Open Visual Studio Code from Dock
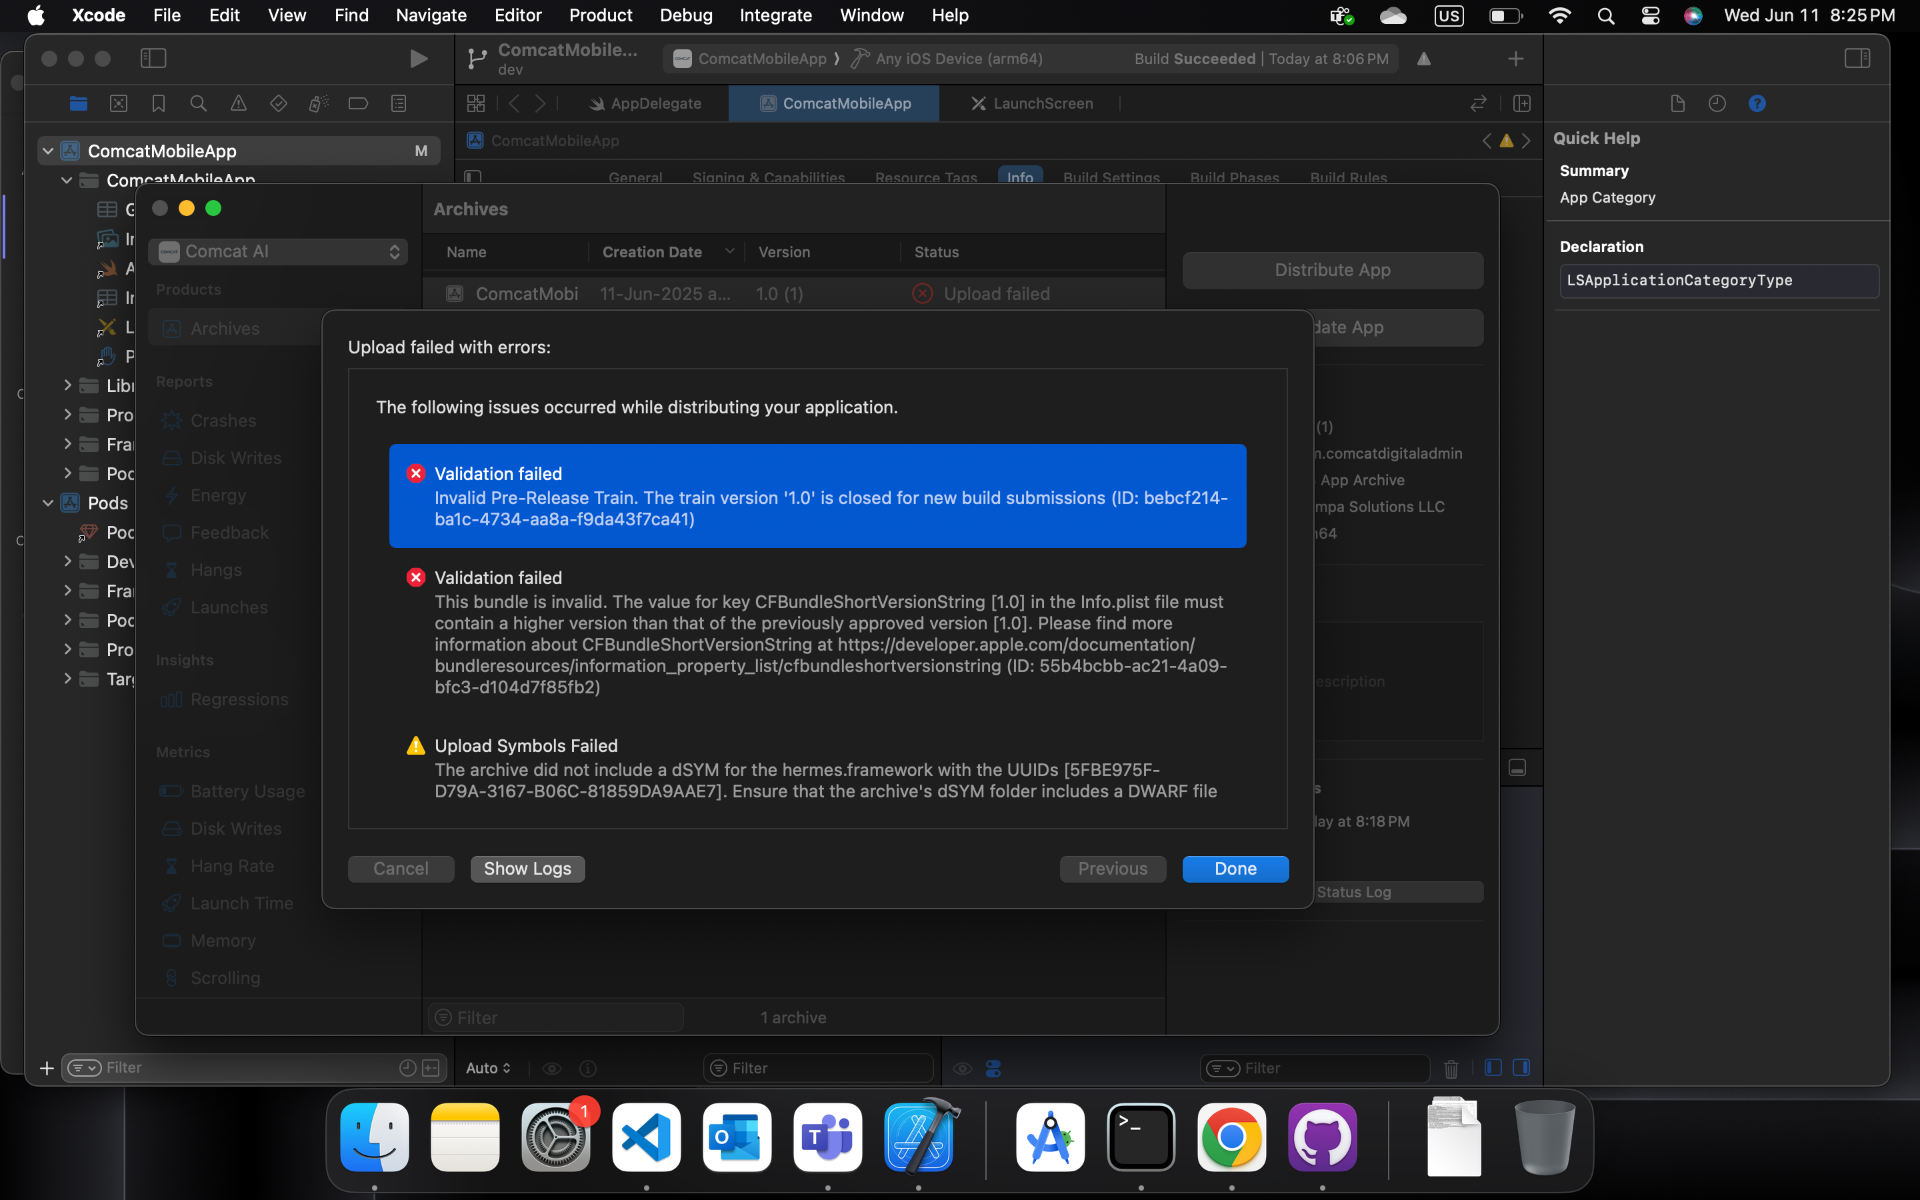The image size is (1920, 1200). (x=646, y=1138)
